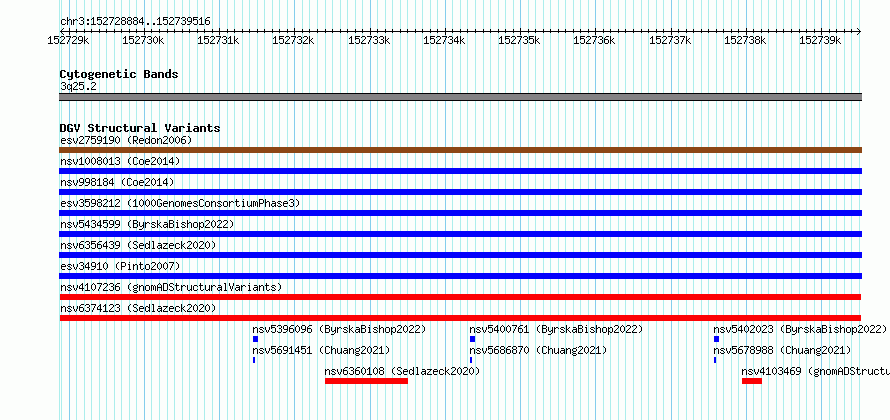Click the blue nsv5434599 variant bar
This screenshot has width=890, height=420.
coord(460,234)
